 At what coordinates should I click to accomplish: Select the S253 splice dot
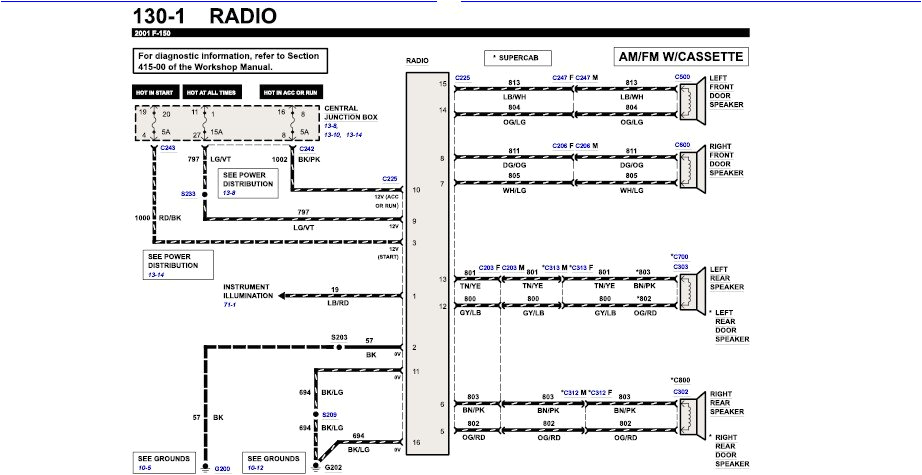(205, 192)
